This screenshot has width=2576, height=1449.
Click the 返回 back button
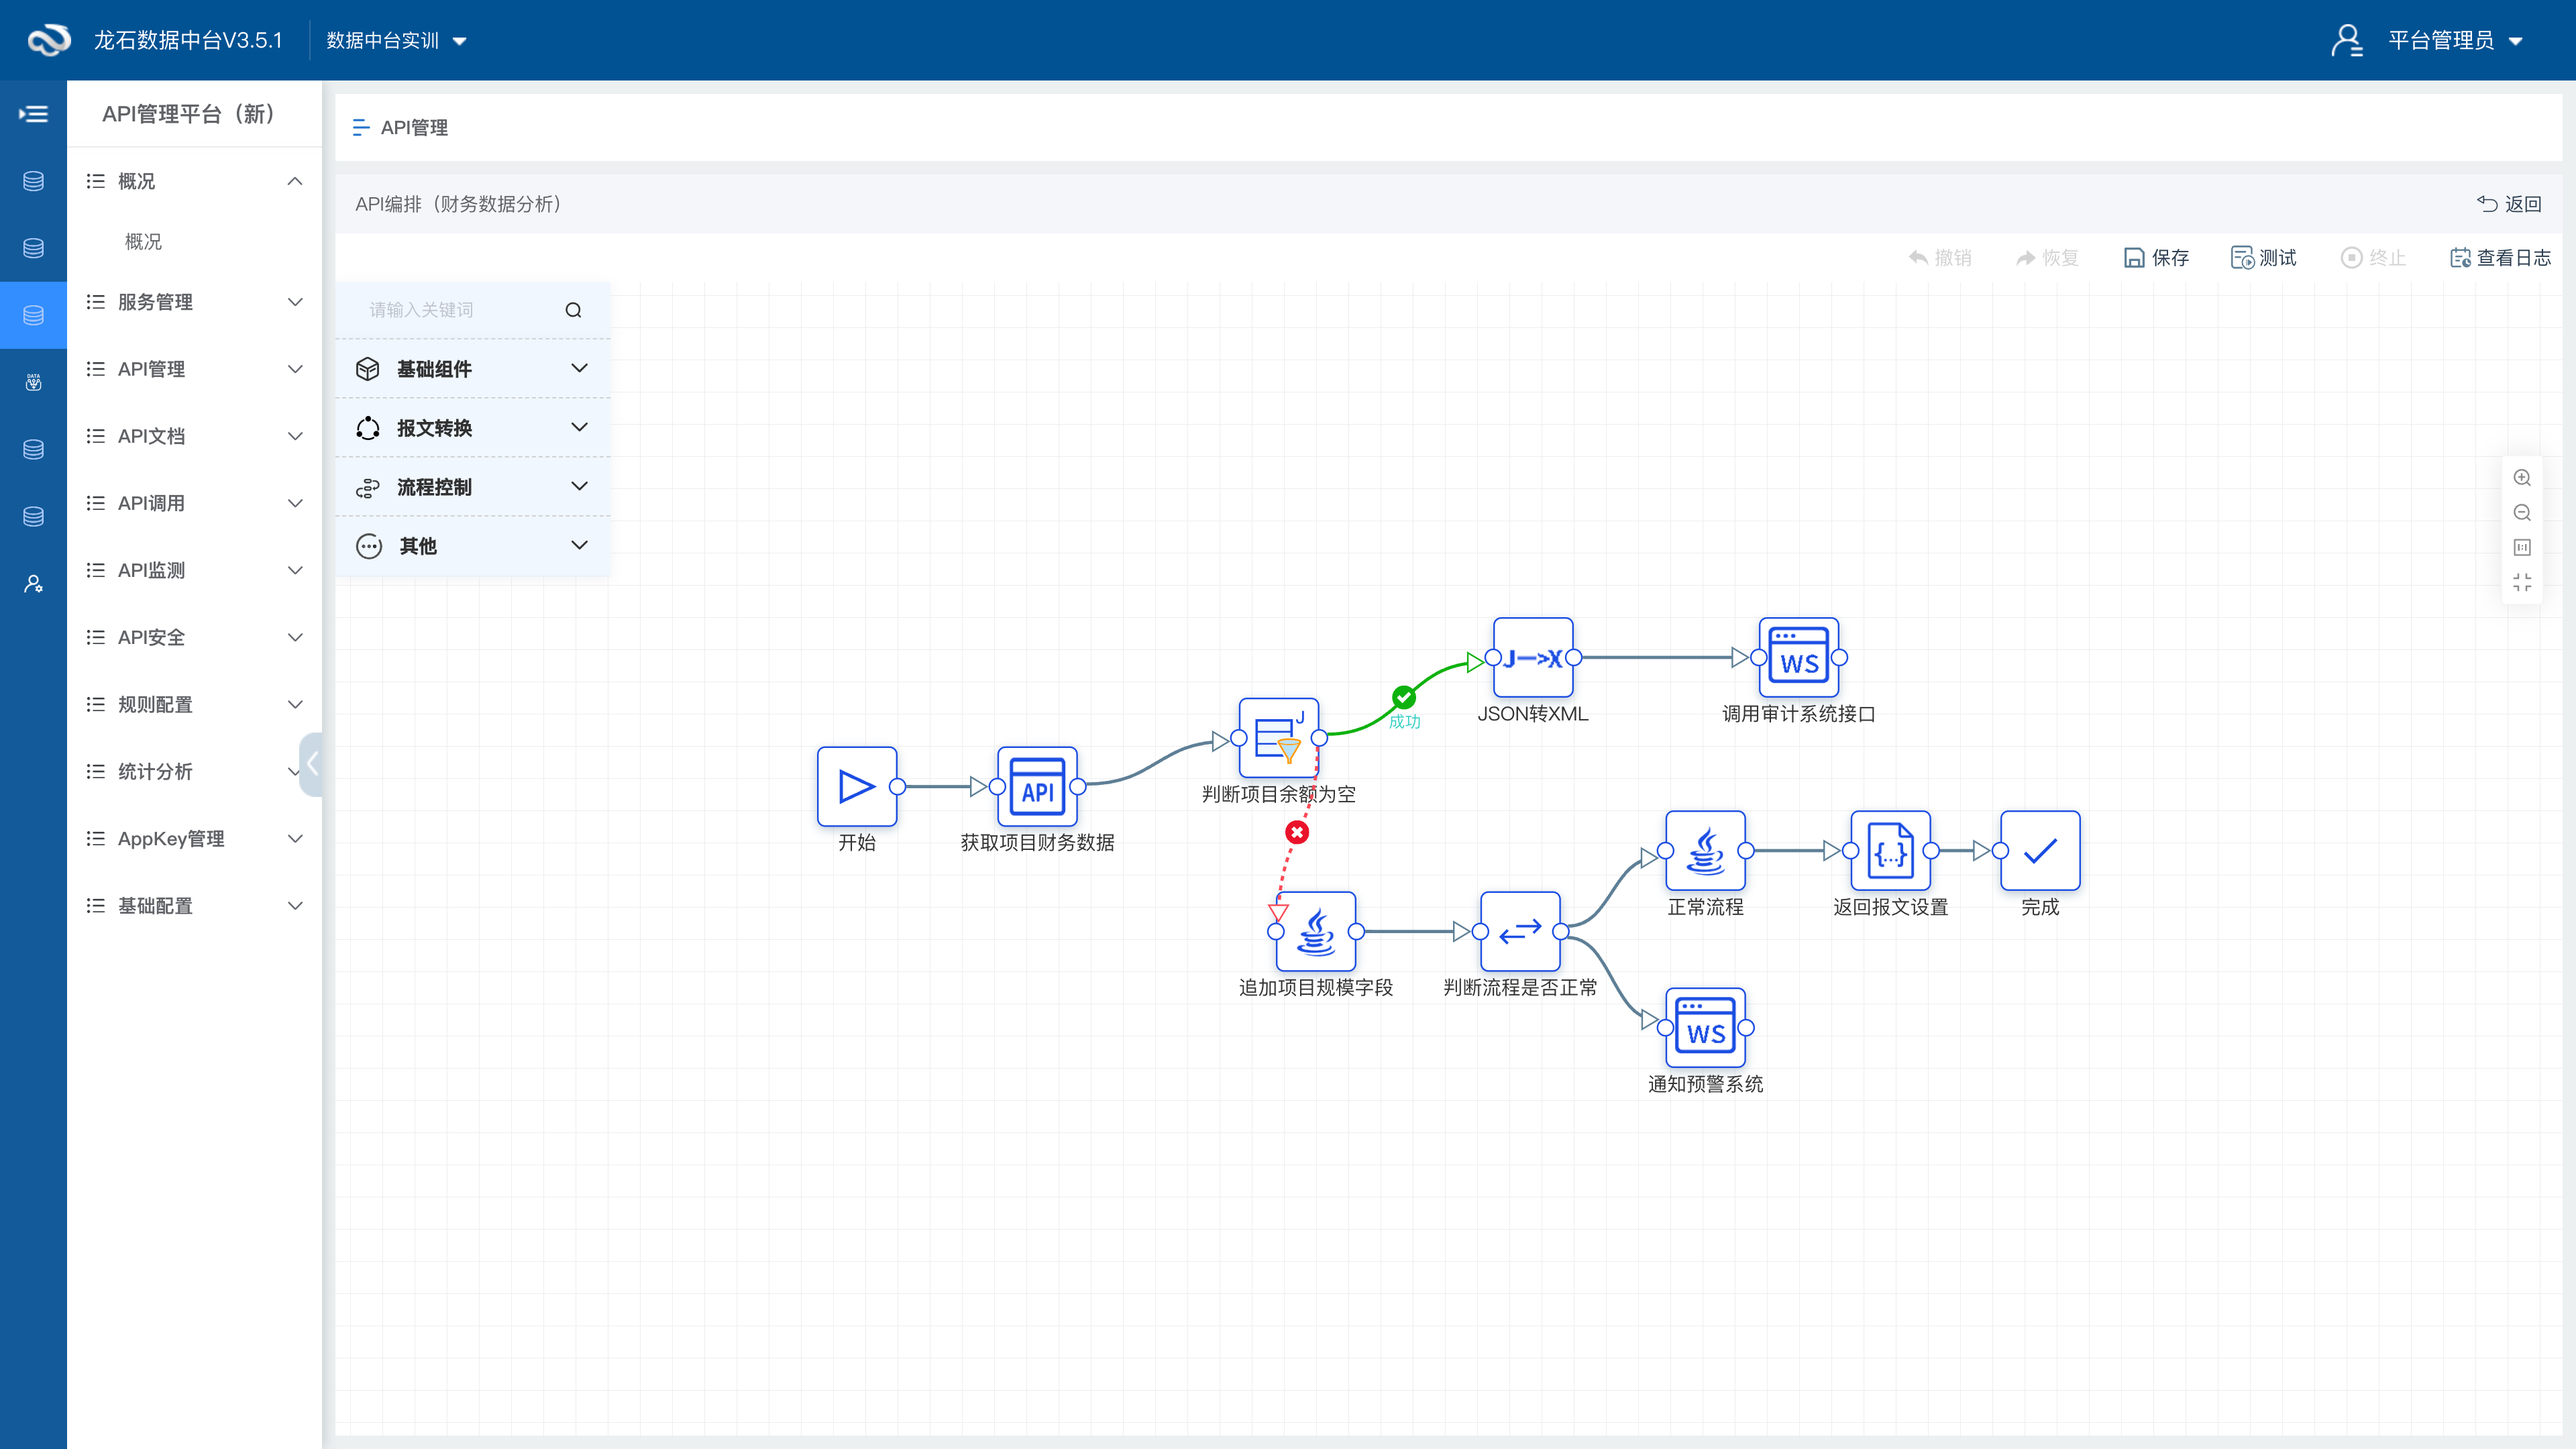(x=2509, y=204)
